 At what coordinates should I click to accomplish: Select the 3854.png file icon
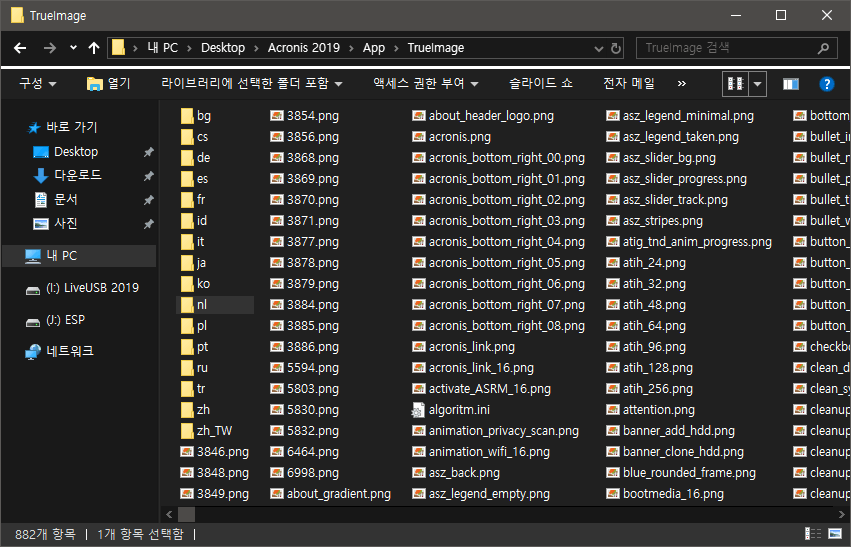coord(277,116)
